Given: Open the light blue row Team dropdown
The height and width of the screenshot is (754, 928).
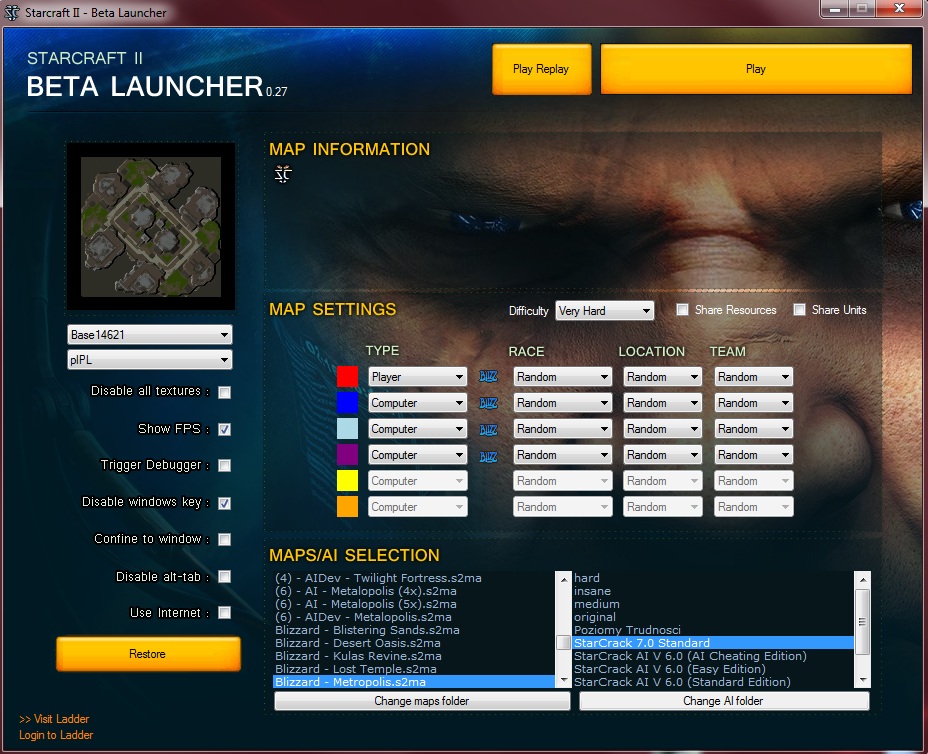Looking at the screenshot, I should (x=753, y=428).
